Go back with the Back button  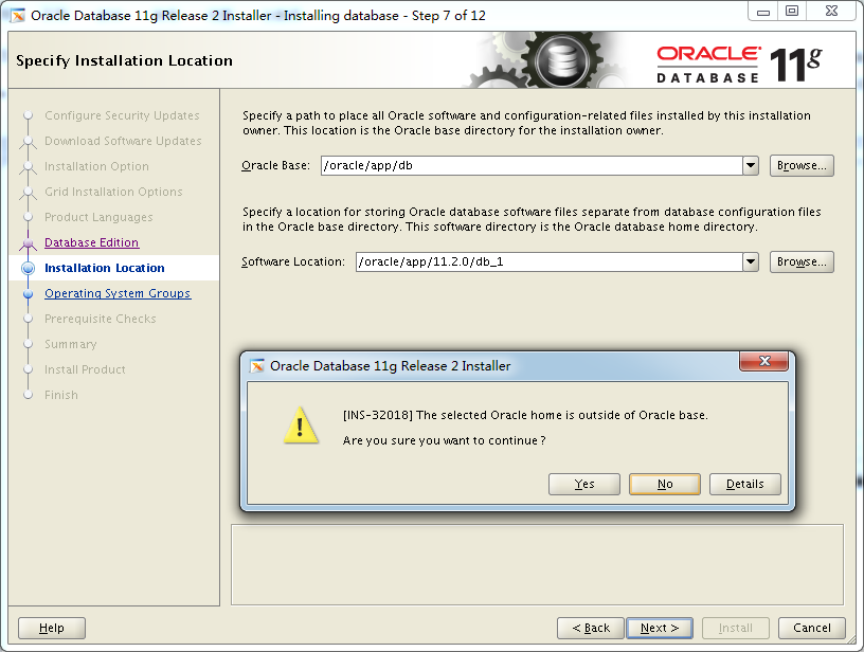[x=591, y=628]
